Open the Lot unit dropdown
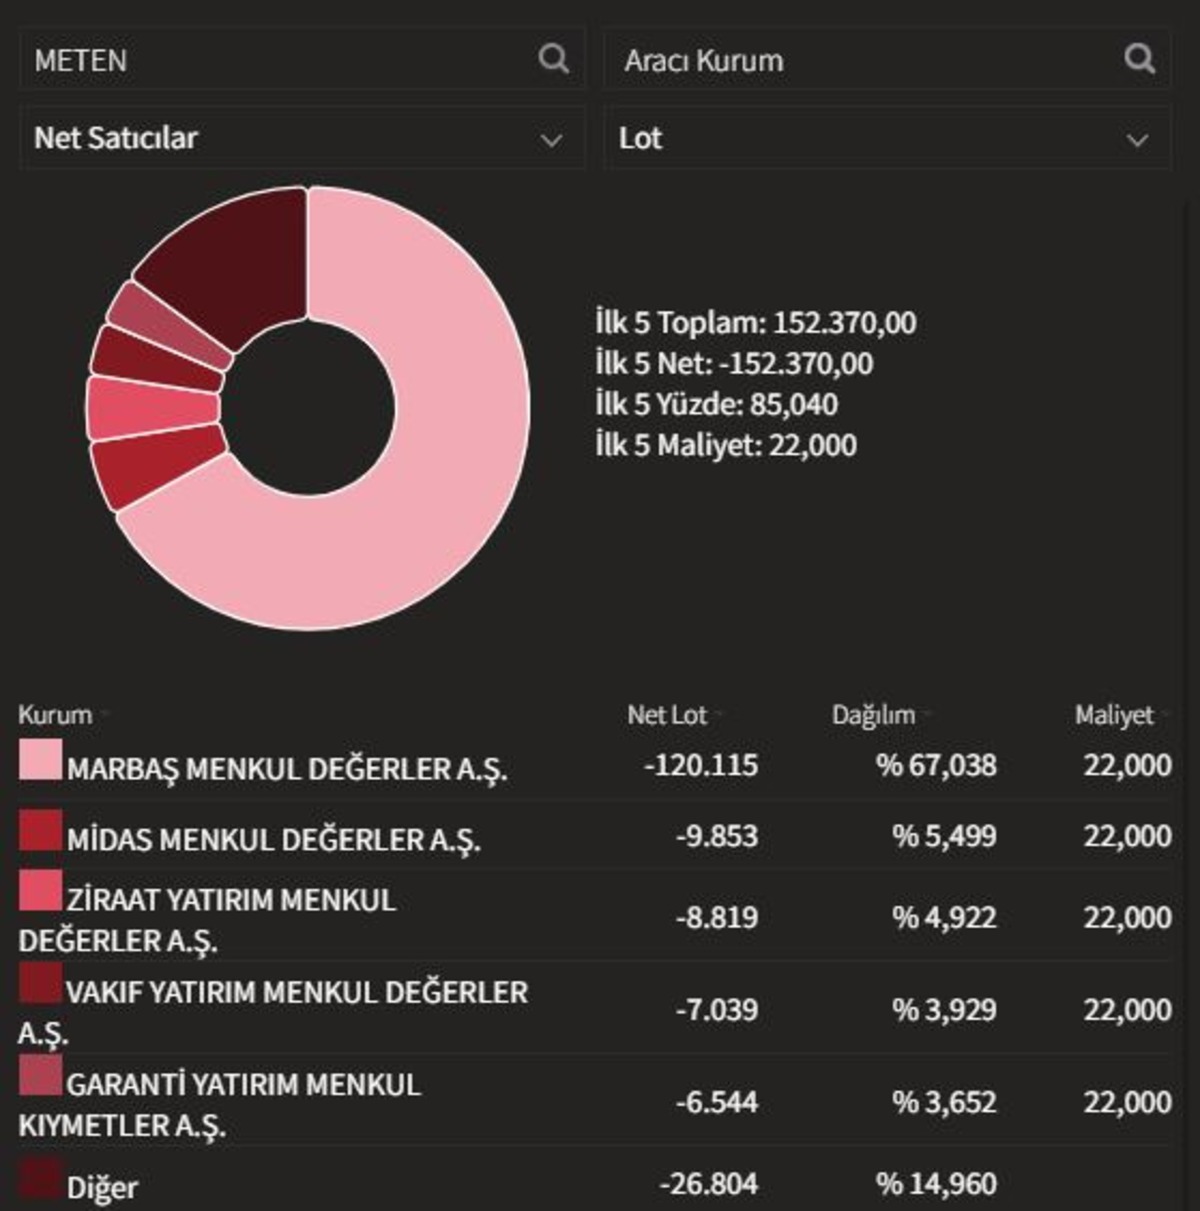 [886, 138]
